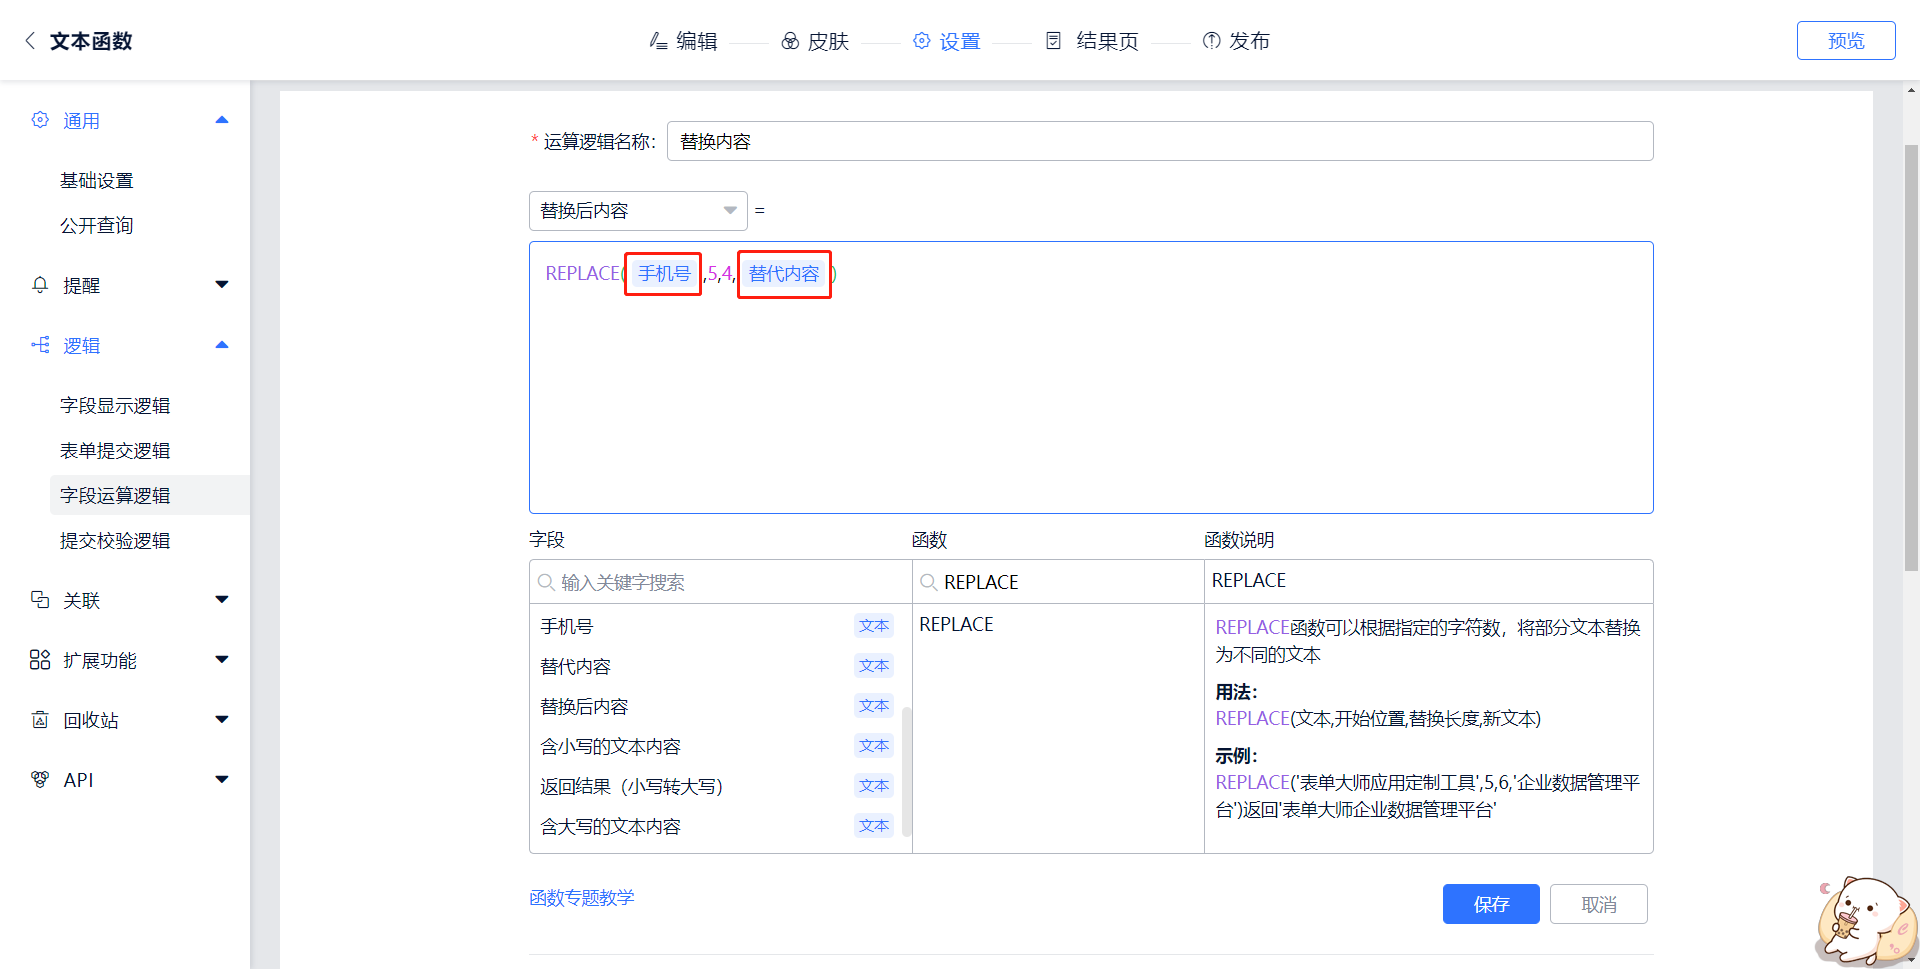The image size is (1920, 969).
Task: Collapse the 通用 section arrow
Action: (x=222, y=120)
